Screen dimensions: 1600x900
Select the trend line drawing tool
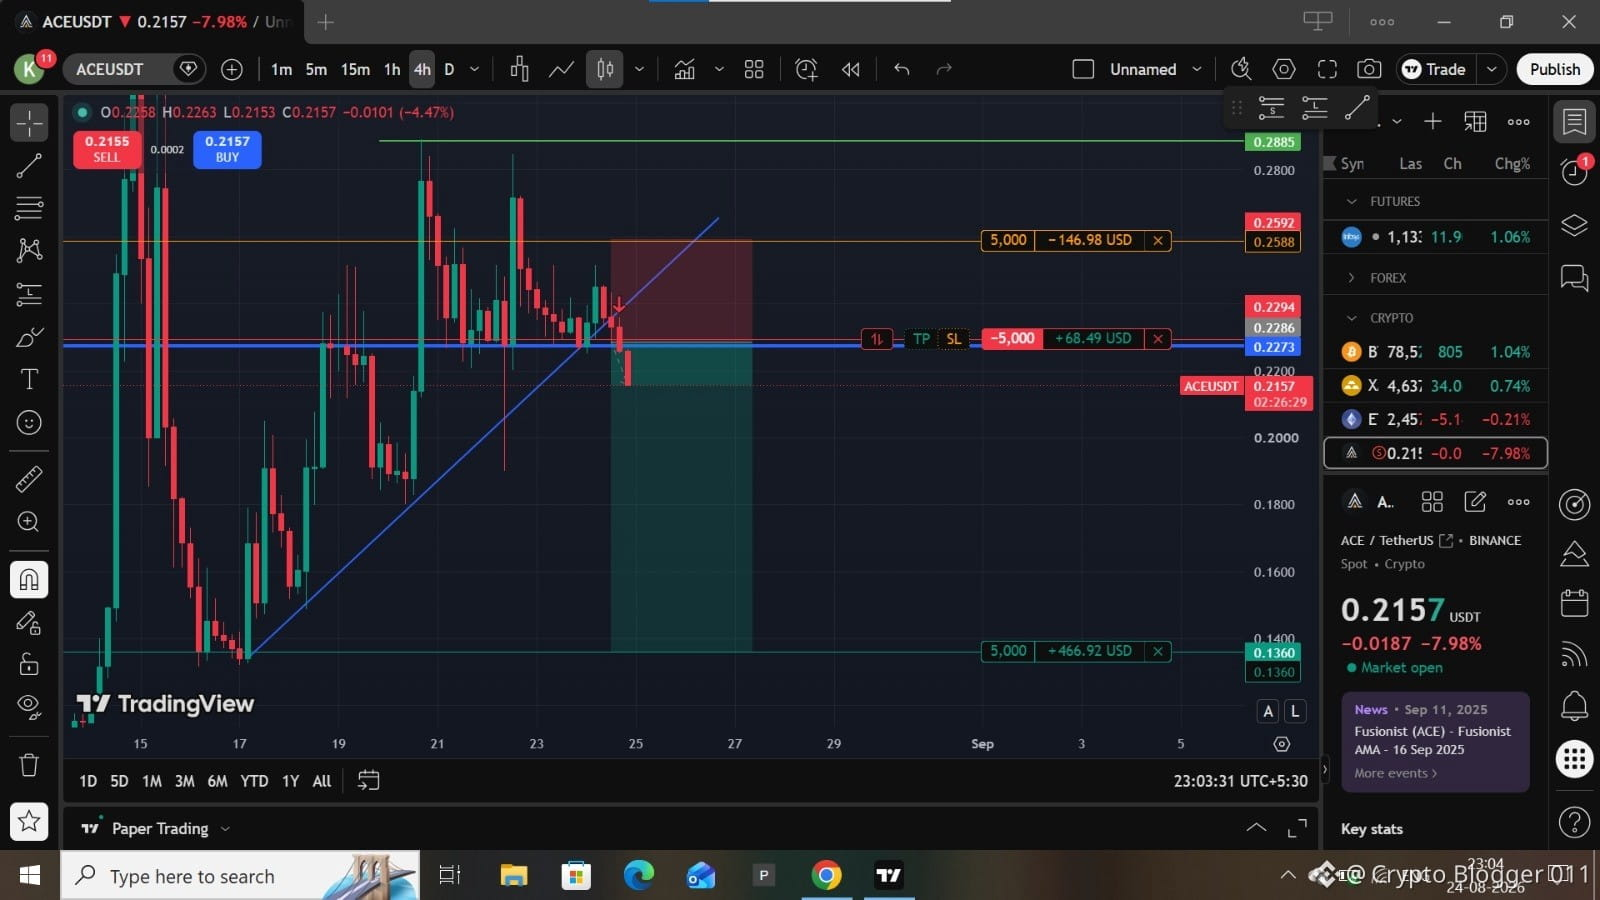[29, 166]
